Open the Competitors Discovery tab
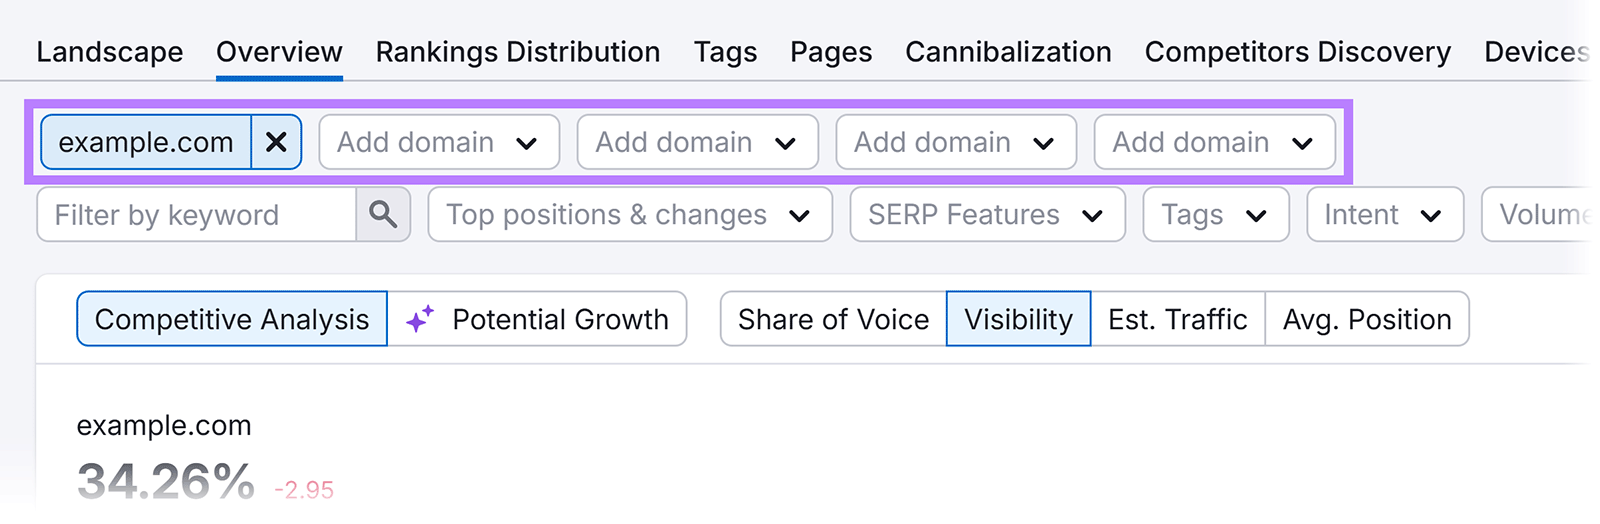This screenshot has height=524, width=1600. click(x=1297, y=52)
